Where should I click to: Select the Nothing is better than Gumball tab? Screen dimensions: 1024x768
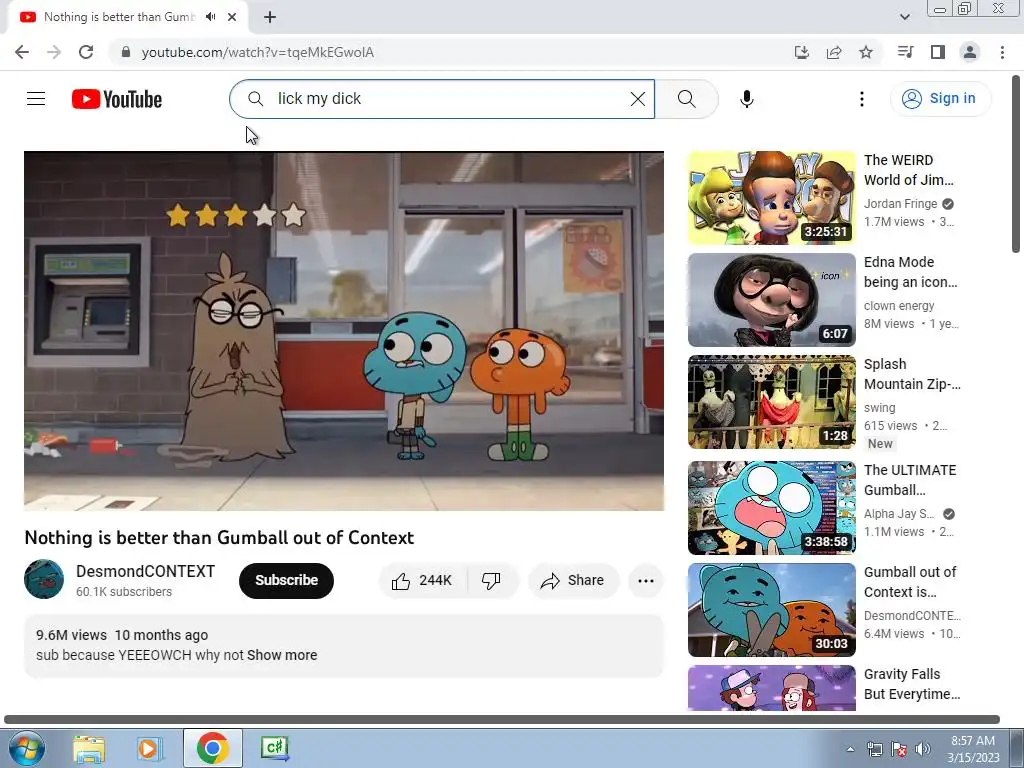tap(127, 17)
